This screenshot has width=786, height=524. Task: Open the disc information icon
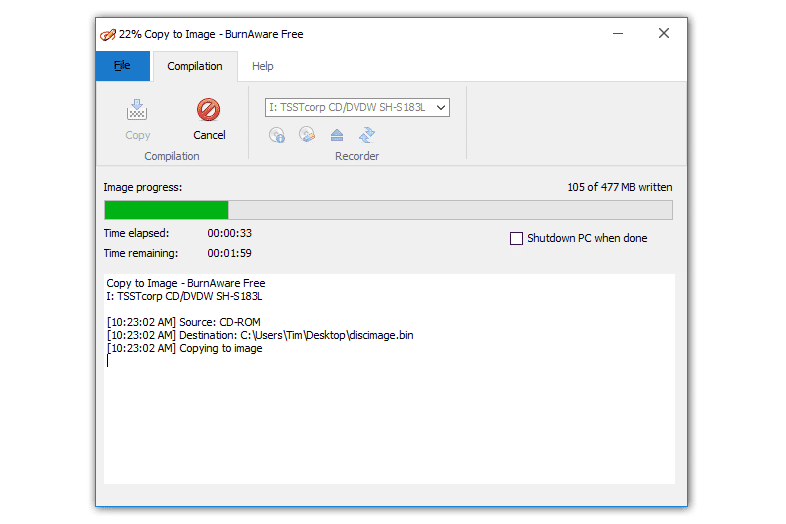(277, 134)
